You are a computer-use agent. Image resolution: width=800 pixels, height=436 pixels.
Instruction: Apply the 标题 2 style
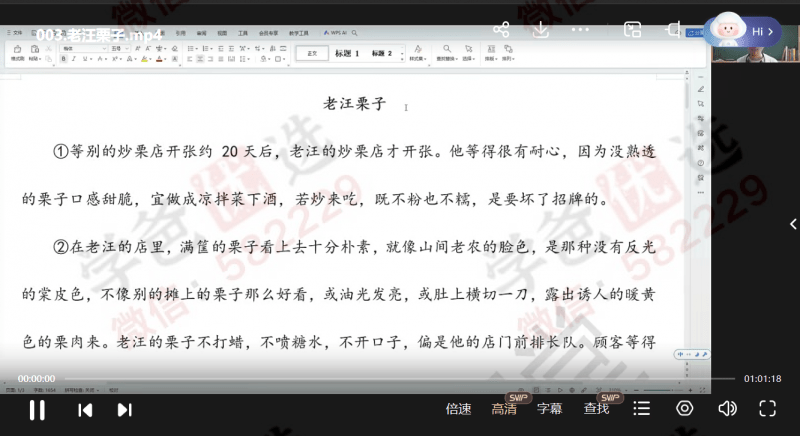[382, 54]
